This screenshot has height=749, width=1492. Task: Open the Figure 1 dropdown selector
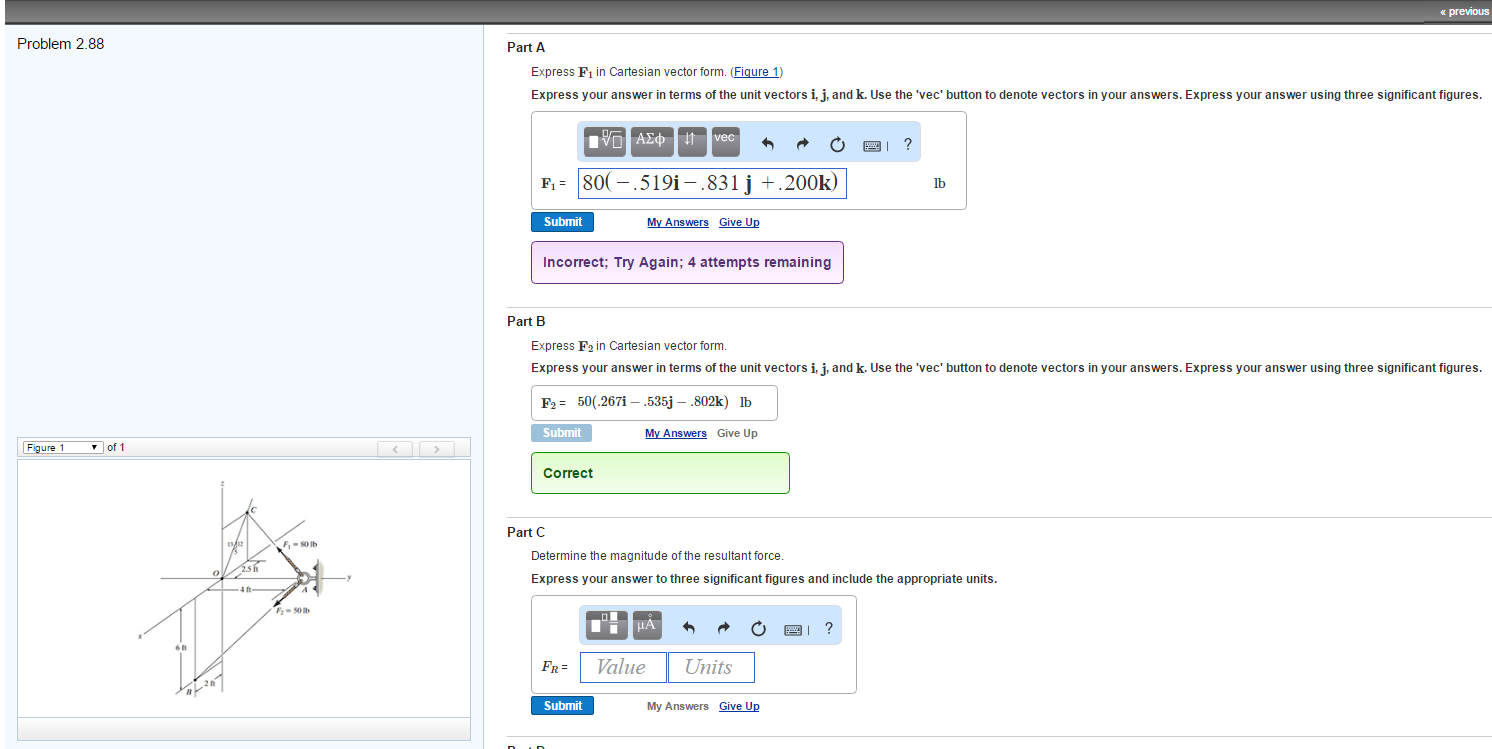(62, 447)
